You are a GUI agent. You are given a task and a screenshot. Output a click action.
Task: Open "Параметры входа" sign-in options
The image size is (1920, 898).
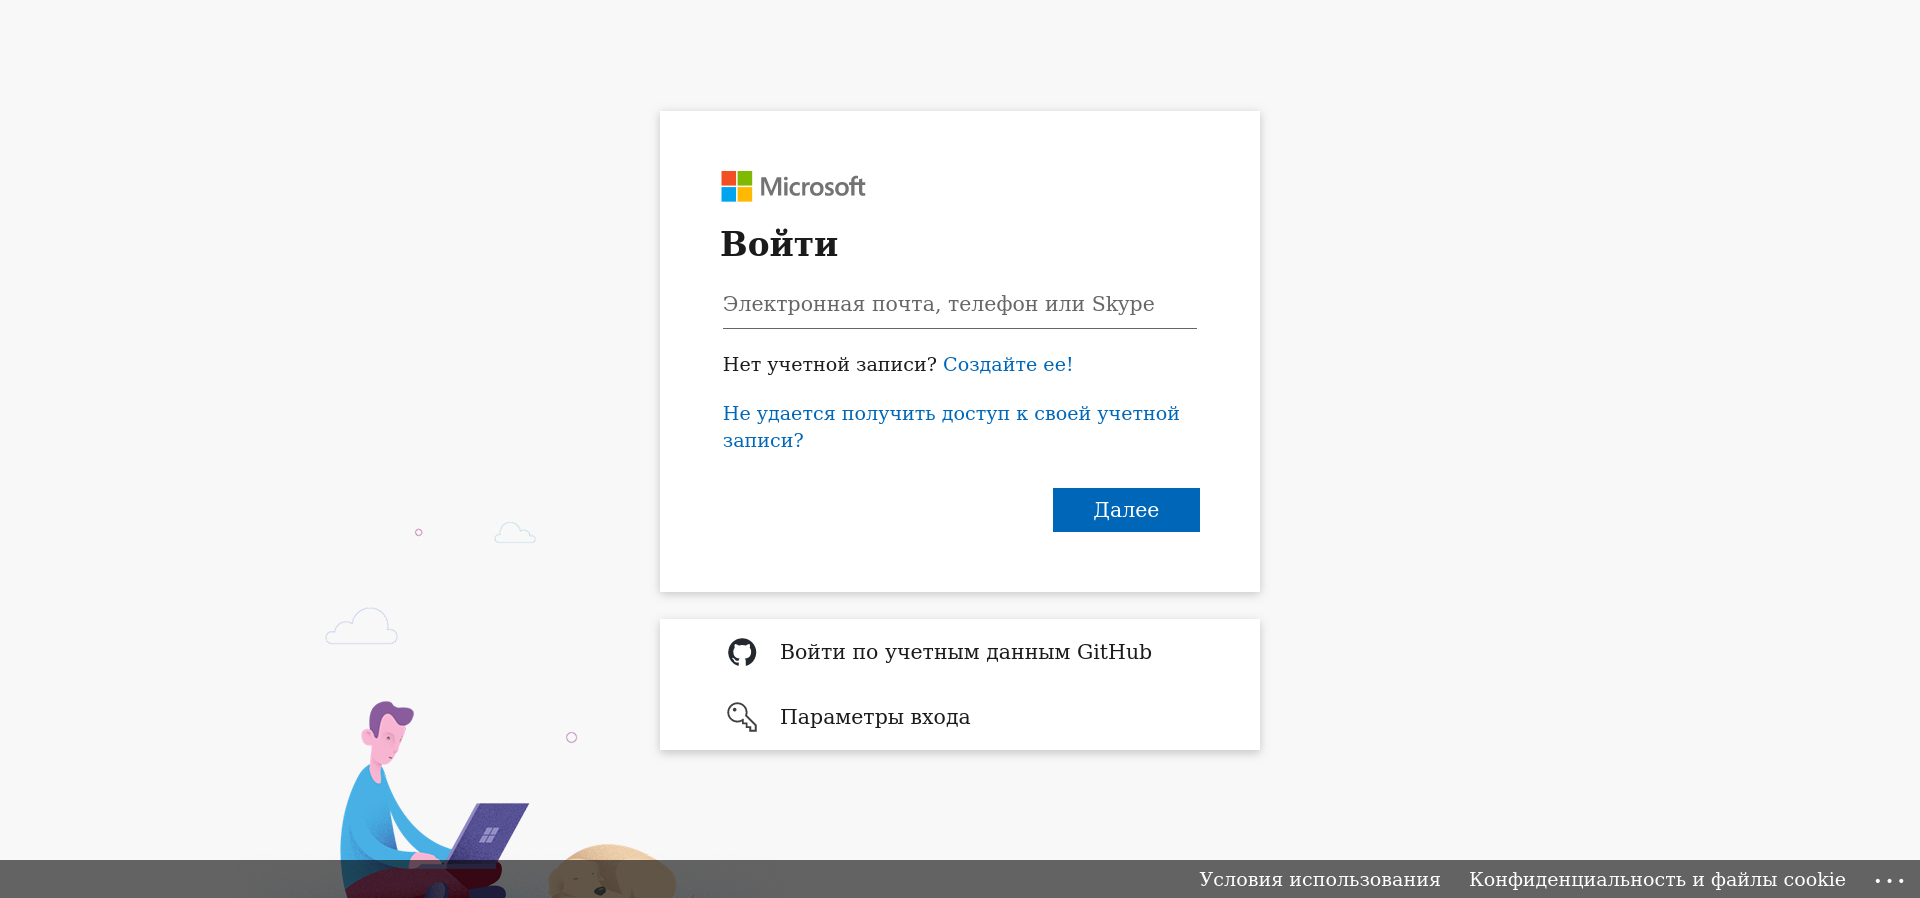click(960, 717)
